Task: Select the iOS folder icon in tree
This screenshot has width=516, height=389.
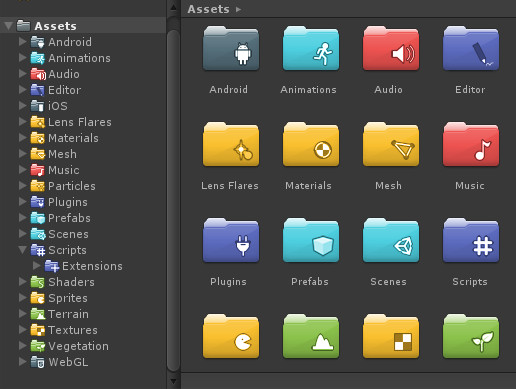Action: click(37, 106)
